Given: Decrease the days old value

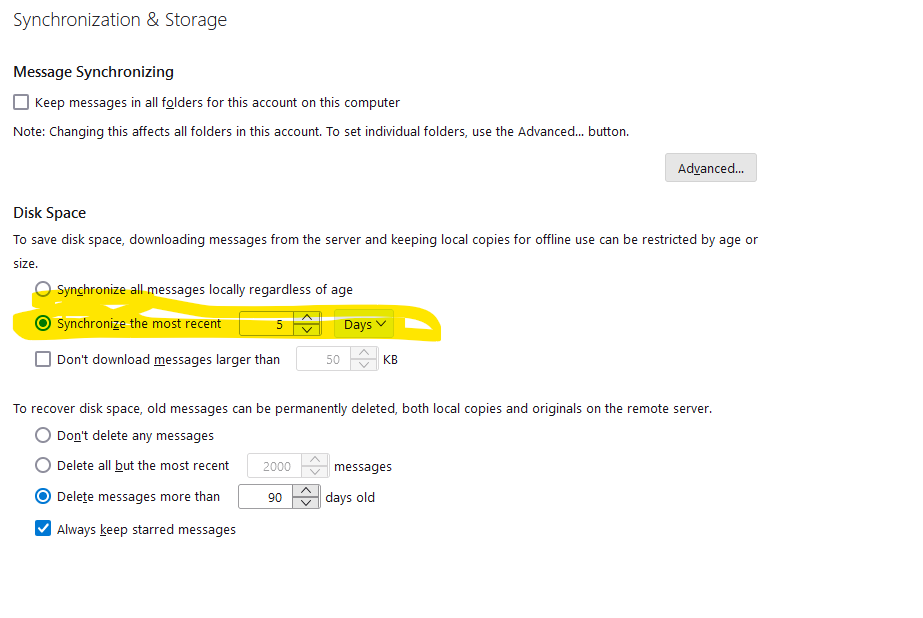Looking at the screenshot, I should click(307, 503).
